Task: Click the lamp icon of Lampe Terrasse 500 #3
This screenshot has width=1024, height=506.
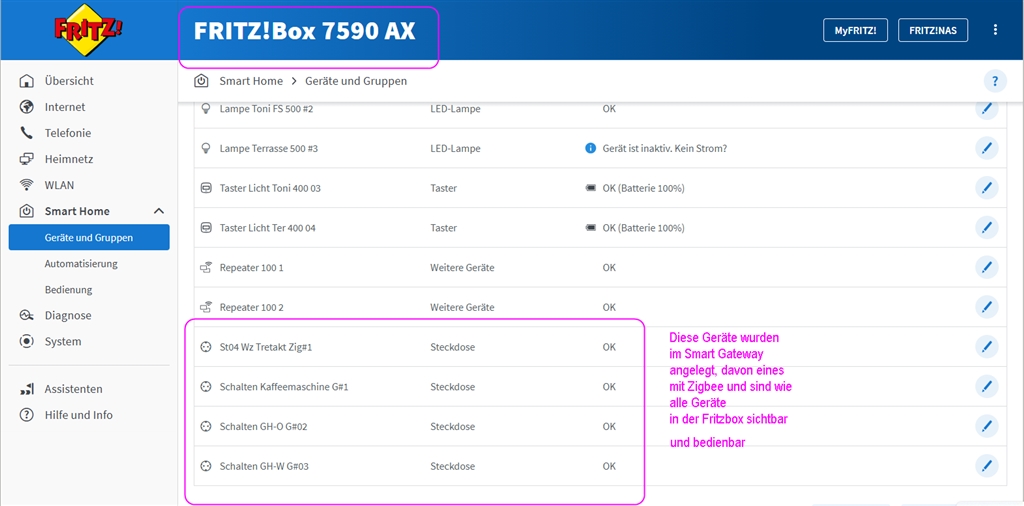Action: tap(206, 148)
